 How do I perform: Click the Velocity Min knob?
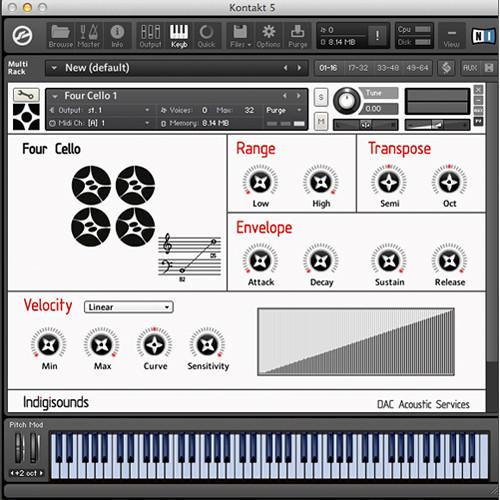click(x=49, y=345)
